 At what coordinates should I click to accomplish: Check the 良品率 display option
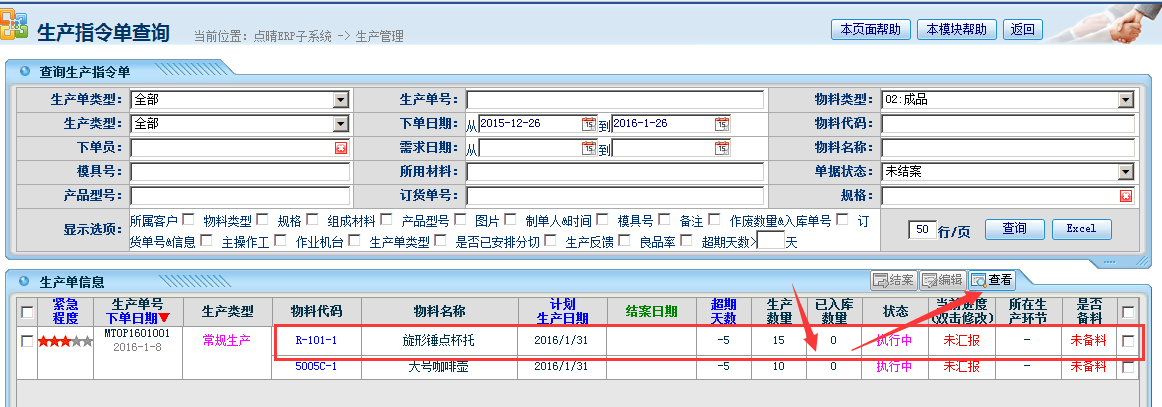coord(686,241)
